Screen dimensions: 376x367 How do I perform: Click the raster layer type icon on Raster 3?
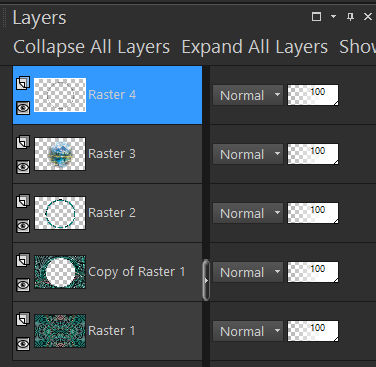click(23, 142)
